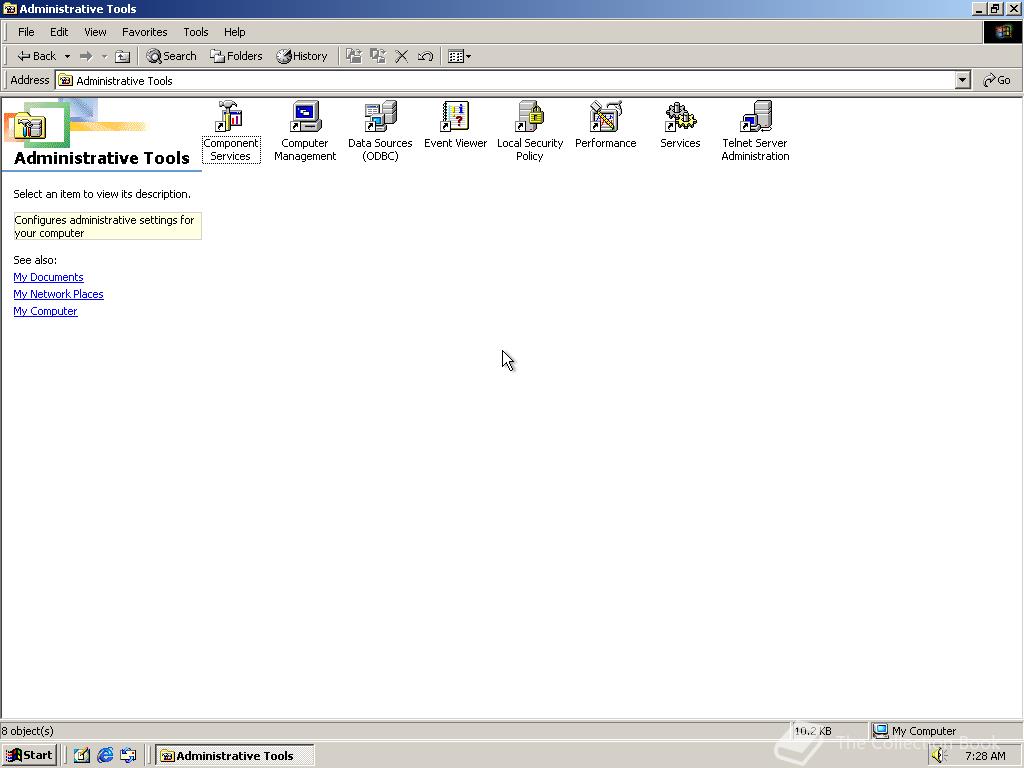Click the folder icon in the title bar
This screenshot has height=768, width=1024.
tap(10, 8)
